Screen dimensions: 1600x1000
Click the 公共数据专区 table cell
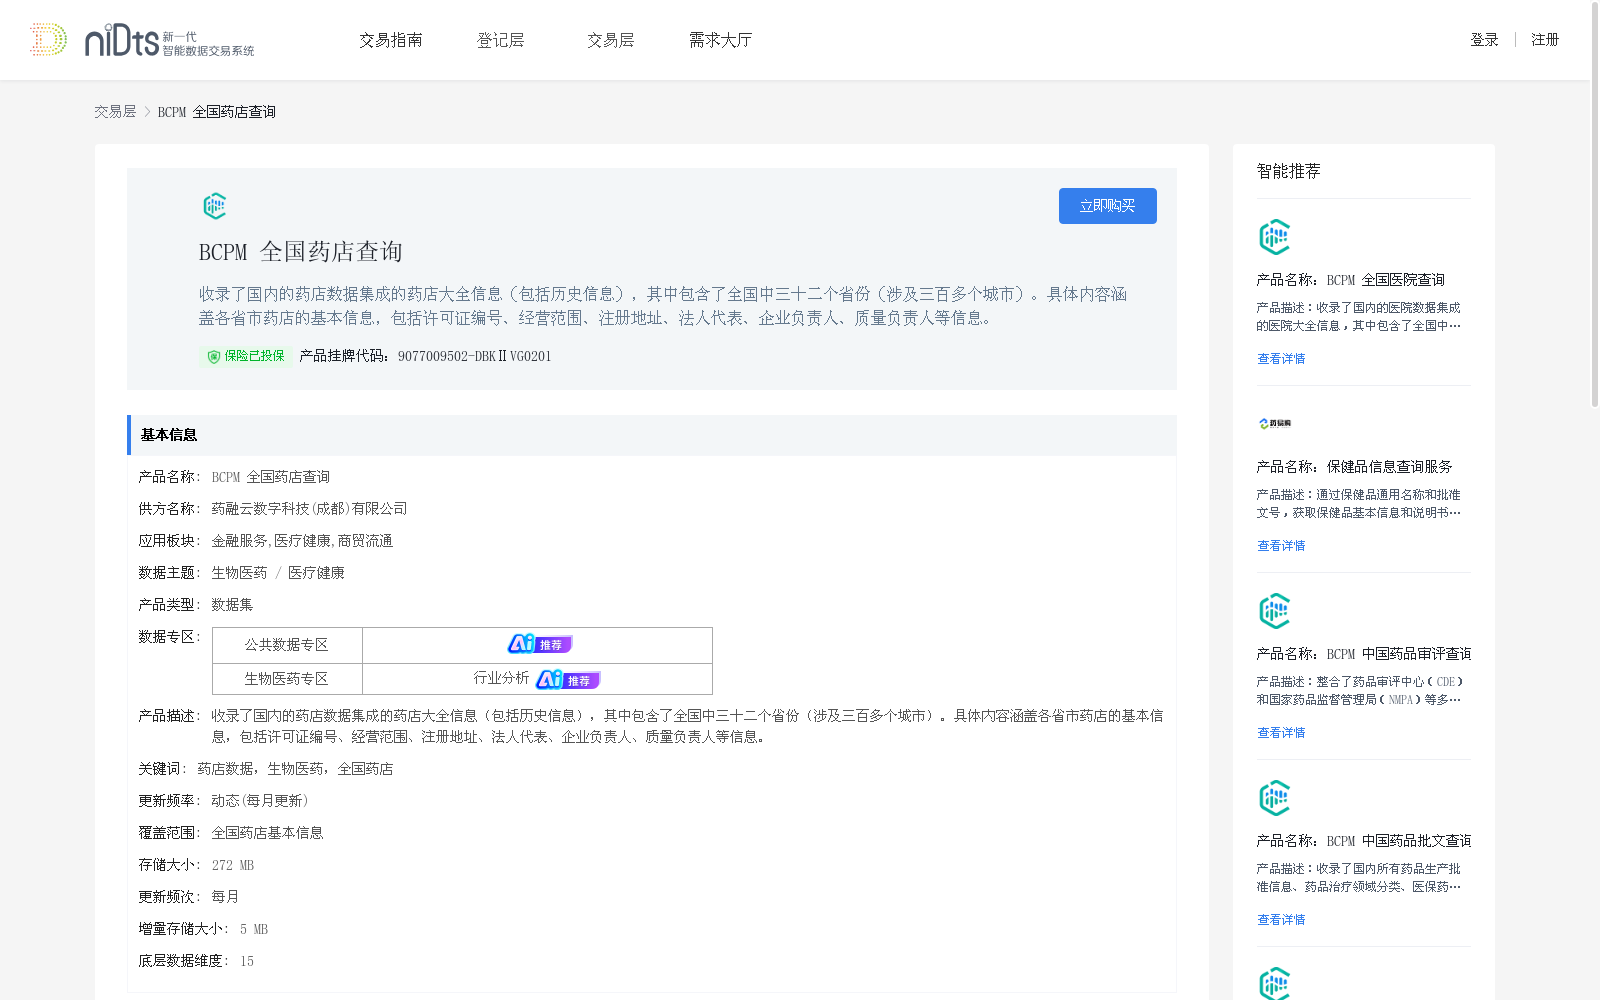pos(287,645)
